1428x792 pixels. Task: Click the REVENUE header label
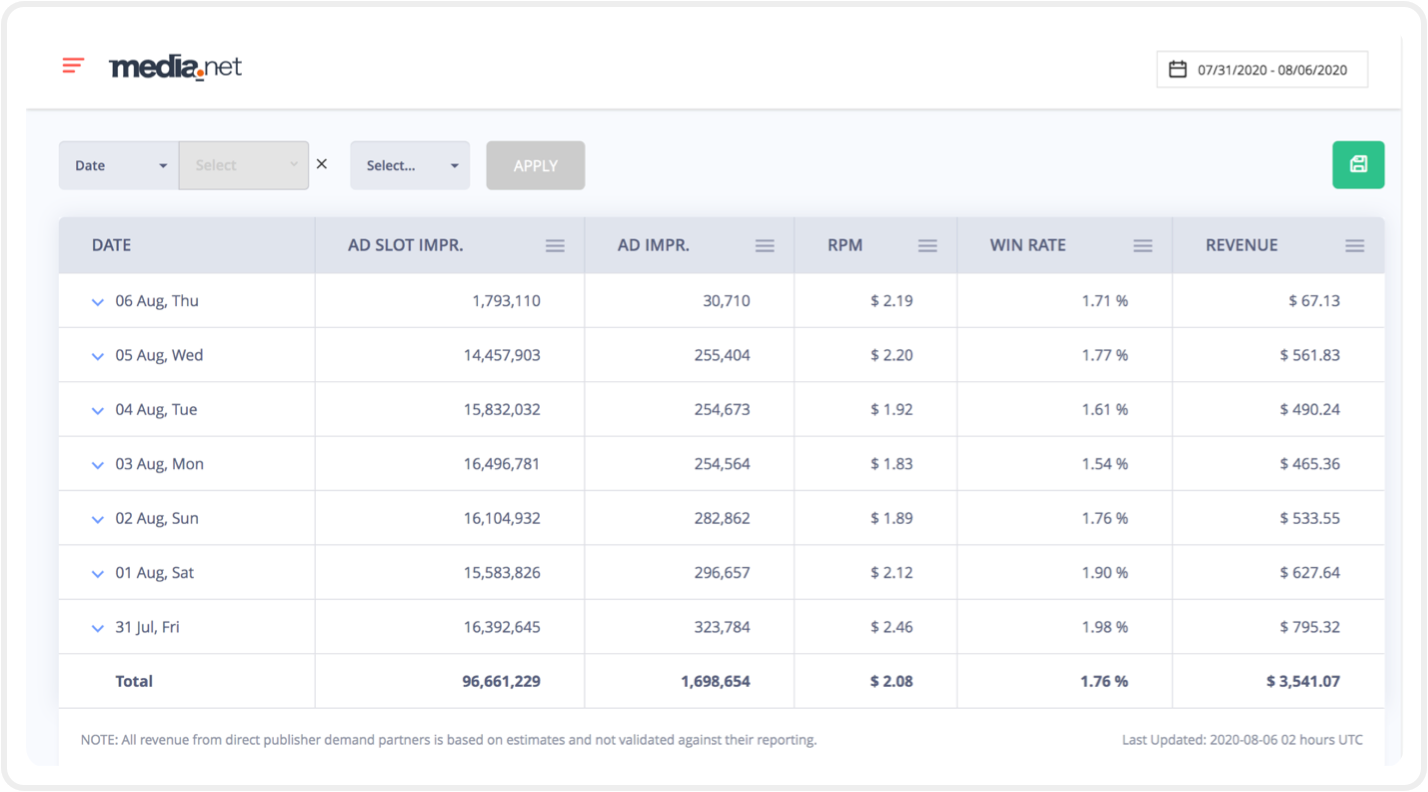[1242, 245]
